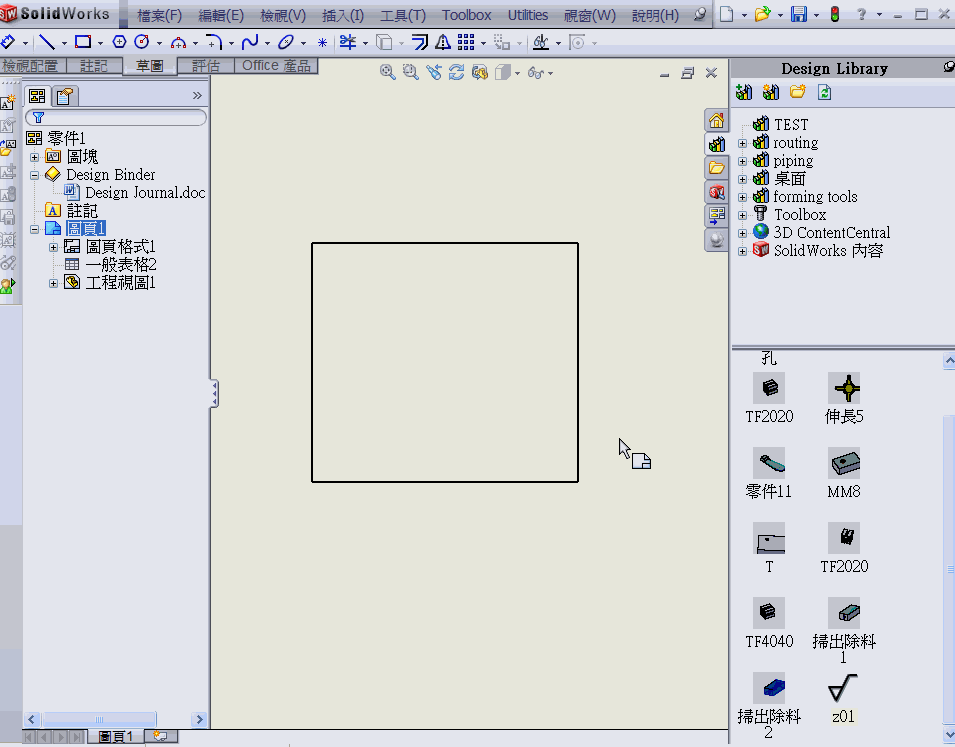955x747 pixels.
Task: Click the FeatureManager filter input field
Action: 116,118
